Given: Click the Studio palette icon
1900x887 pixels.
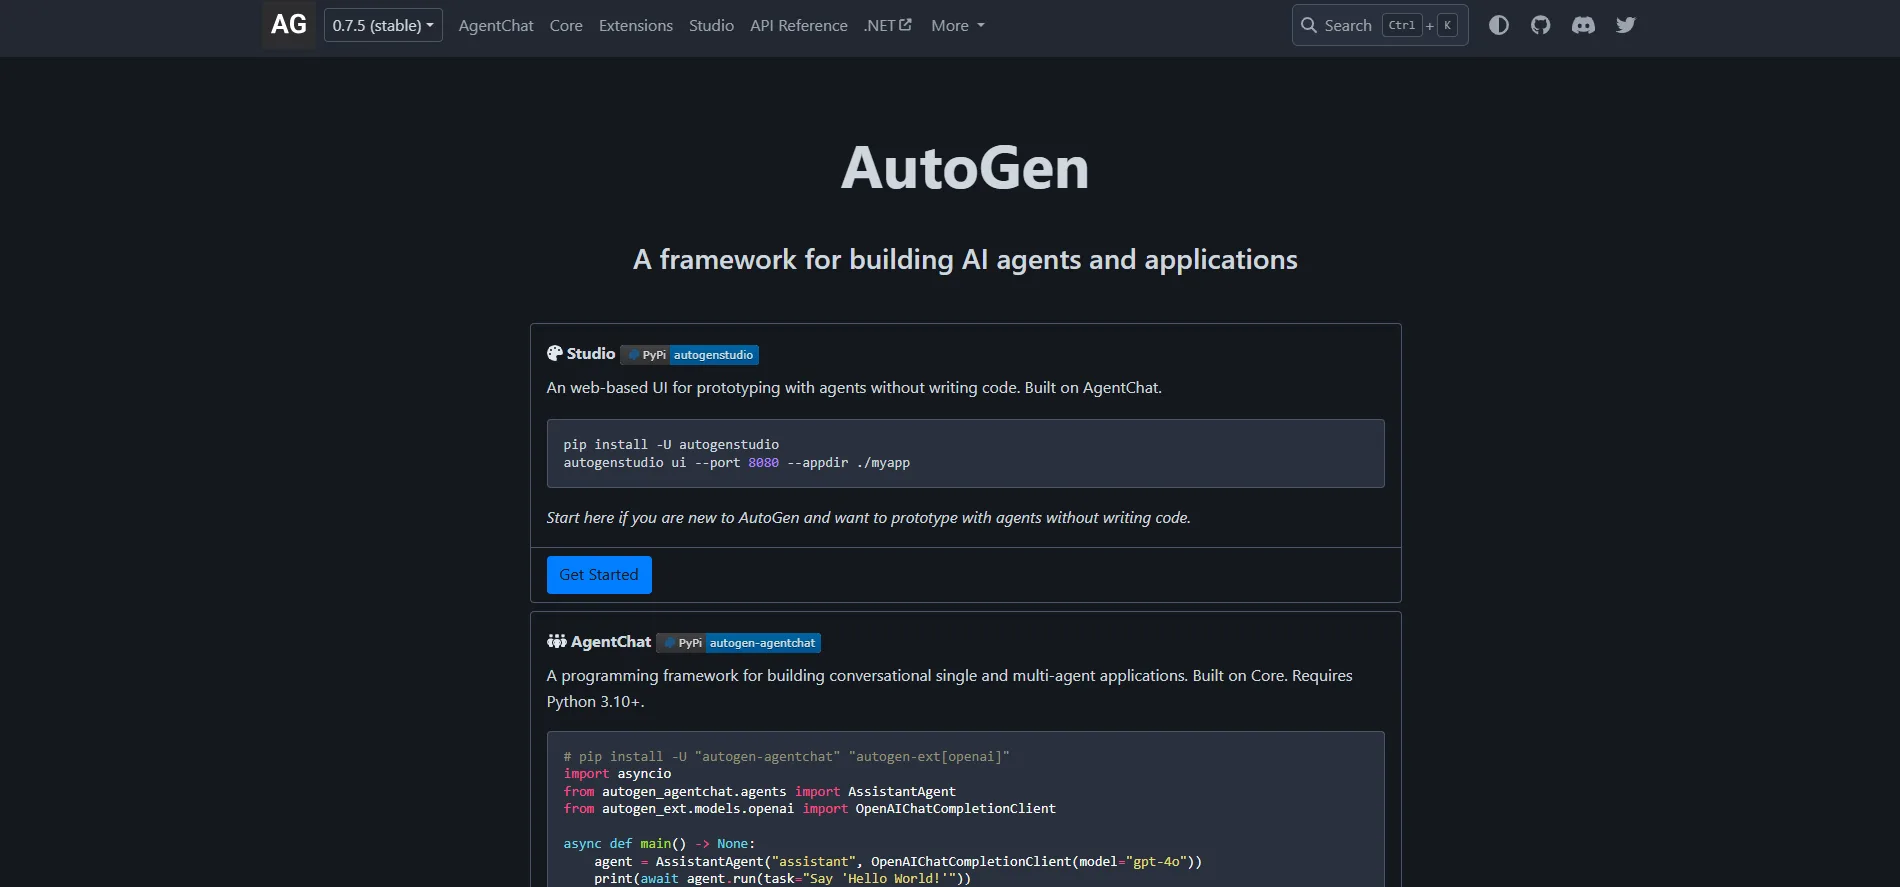Looking at the screenshot, I should 555,353.
